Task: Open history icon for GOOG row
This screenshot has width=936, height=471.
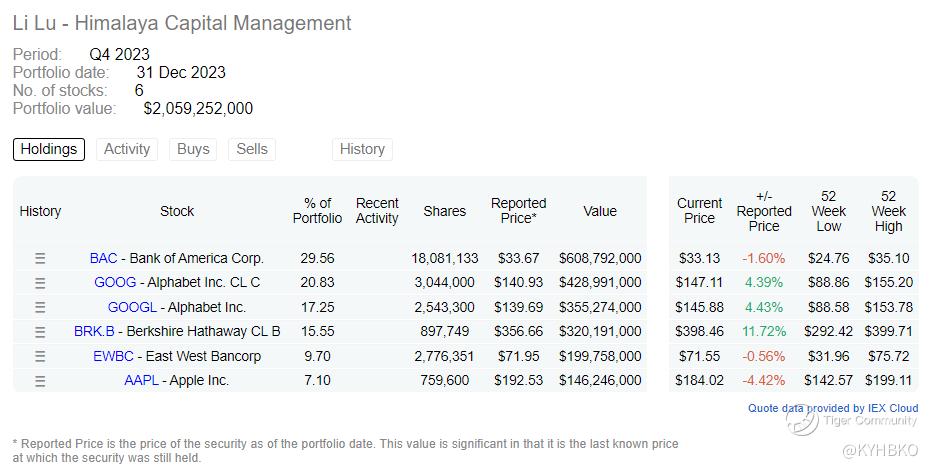Action: 40,283
